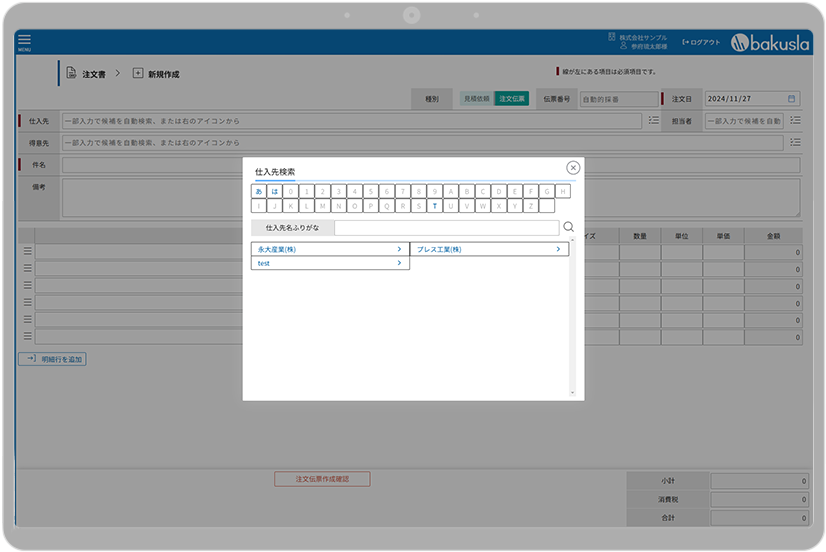Select the 見積依頼 type toggle
The height and width of the screenshot is (552, 826).
click(476, 99)
